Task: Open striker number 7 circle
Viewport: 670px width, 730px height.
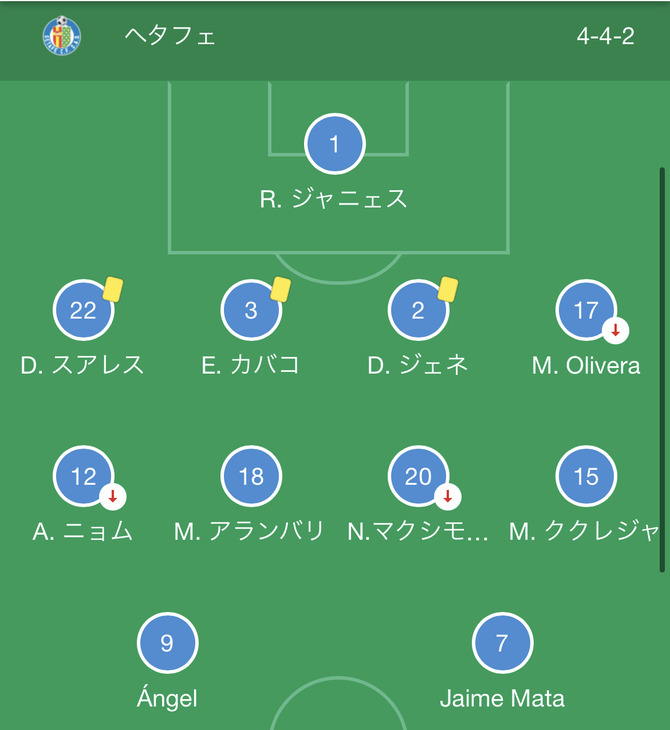Action: [x=502, y=643]
